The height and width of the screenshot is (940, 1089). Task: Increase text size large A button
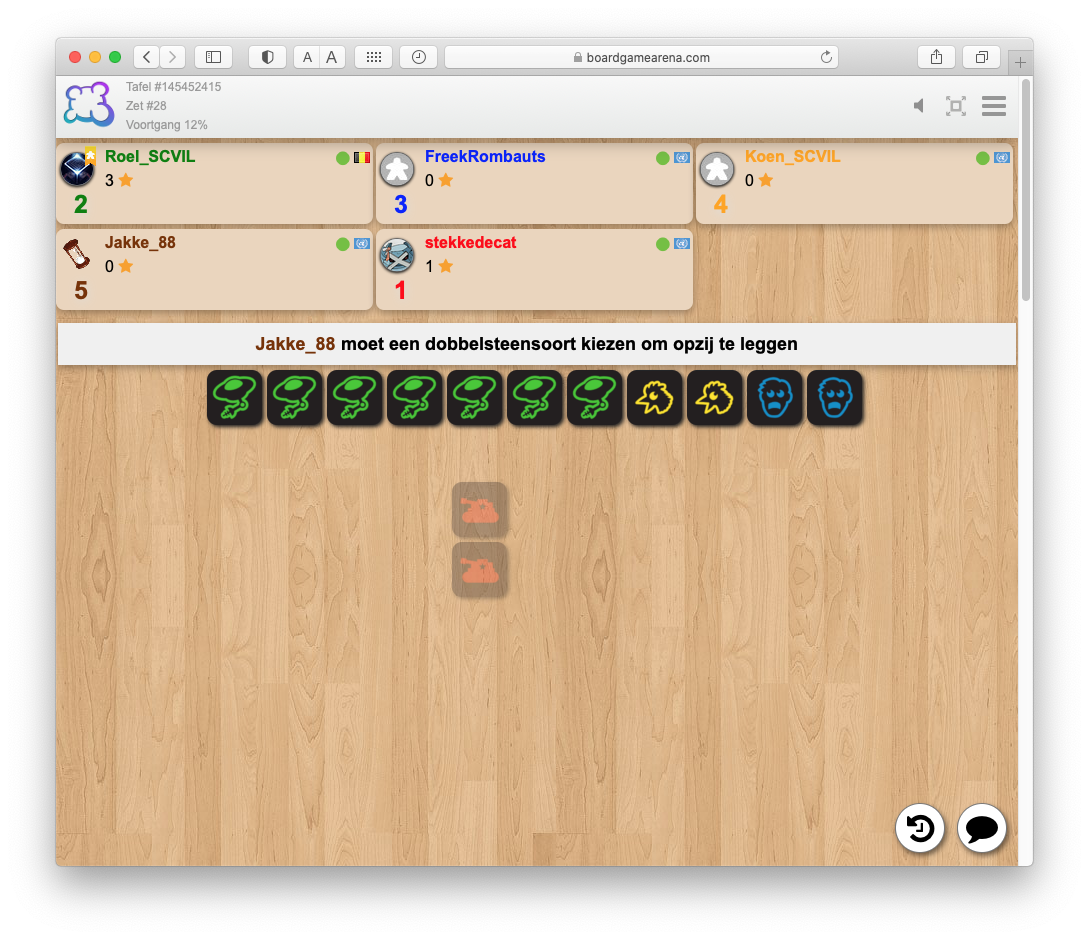coord(332,57)
